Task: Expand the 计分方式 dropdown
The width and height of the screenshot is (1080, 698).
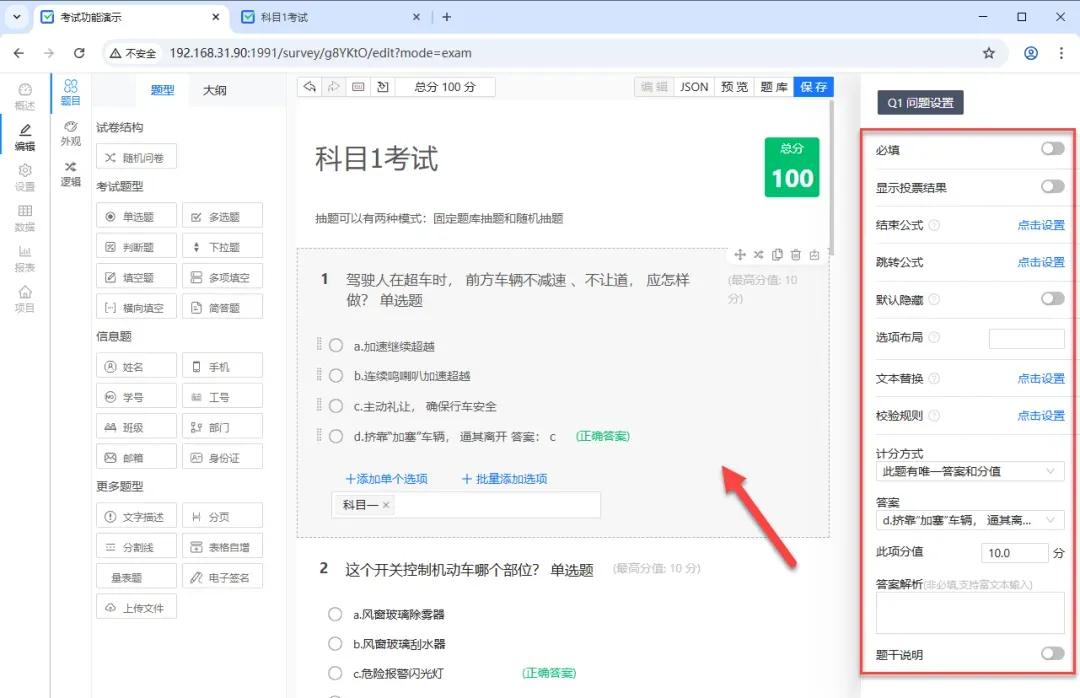Action: click(969, 471)
